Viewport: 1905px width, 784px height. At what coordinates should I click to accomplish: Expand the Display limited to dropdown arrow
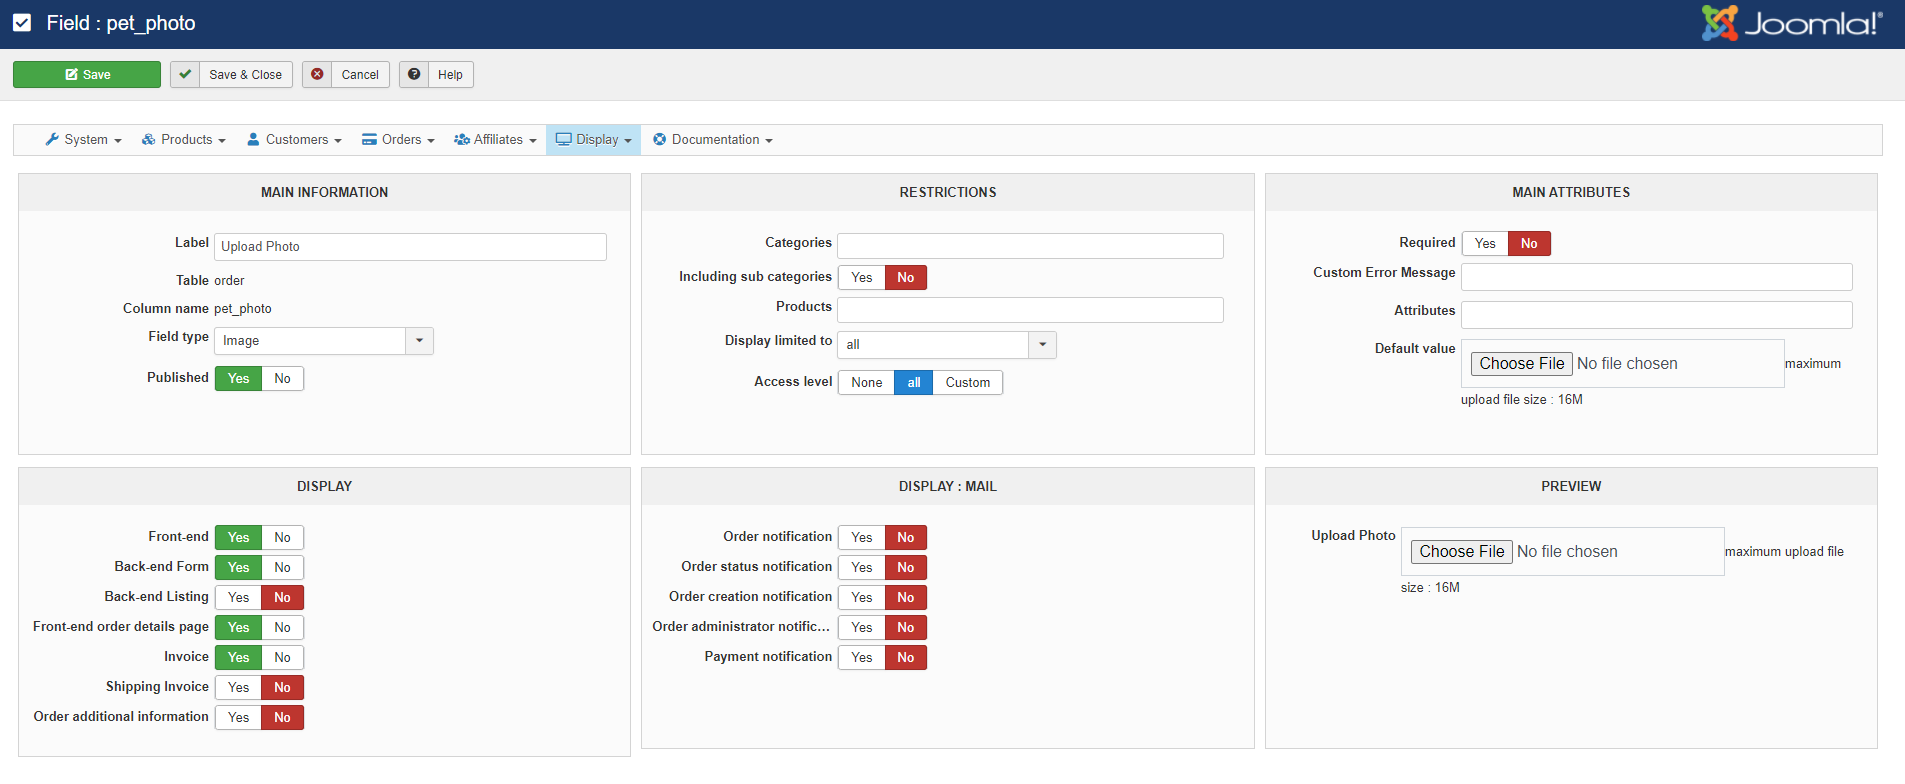pyautogui.click(x=1043, y=345)
